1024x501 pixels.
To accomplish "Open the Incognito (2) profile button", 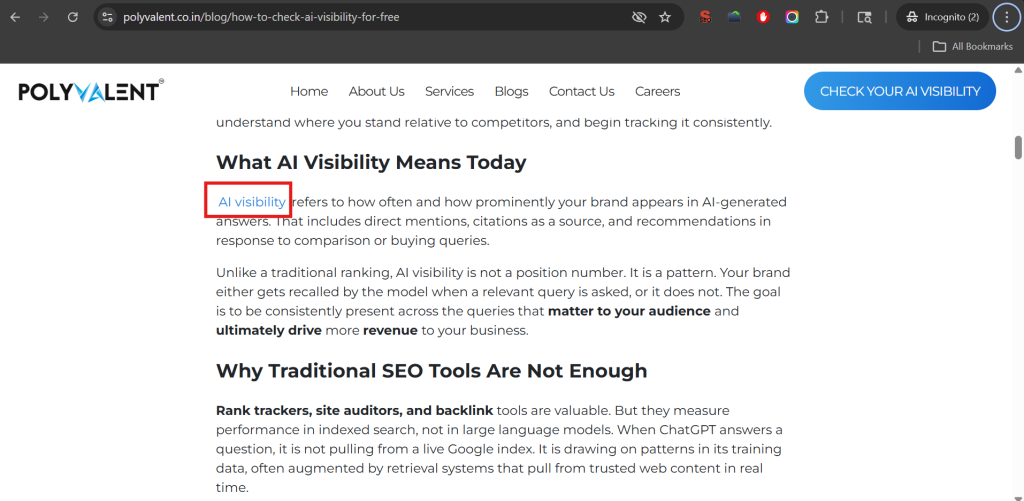I will (942, 17).
